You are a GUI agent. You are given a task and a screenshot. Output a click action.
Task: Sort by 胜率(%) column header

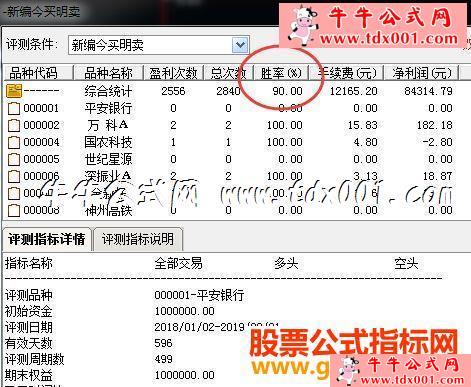pos(281,73)
